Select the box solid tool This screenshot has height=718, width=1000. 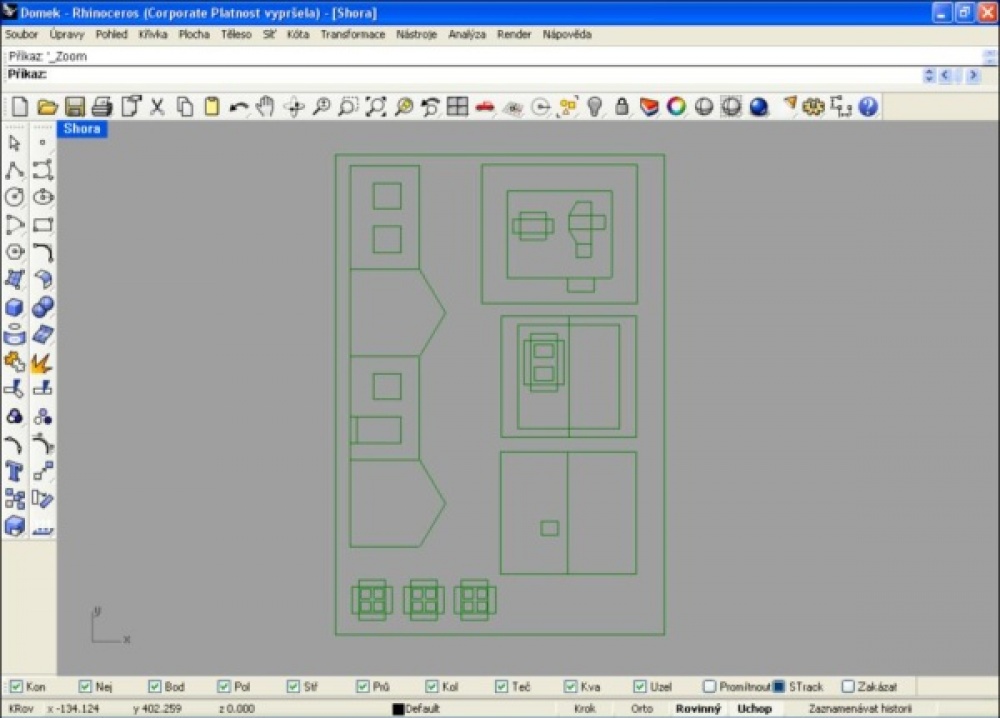tap(15, 307)
